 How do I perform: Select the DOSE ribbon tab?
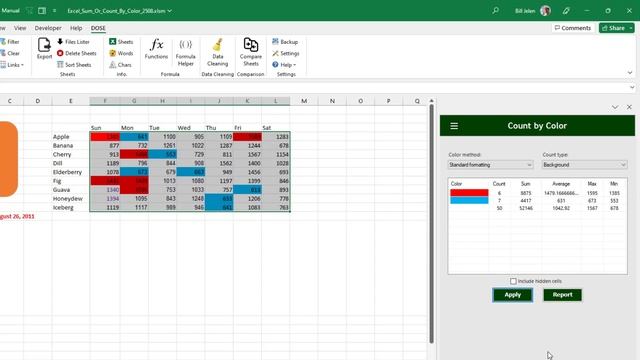tap(98, 28)
